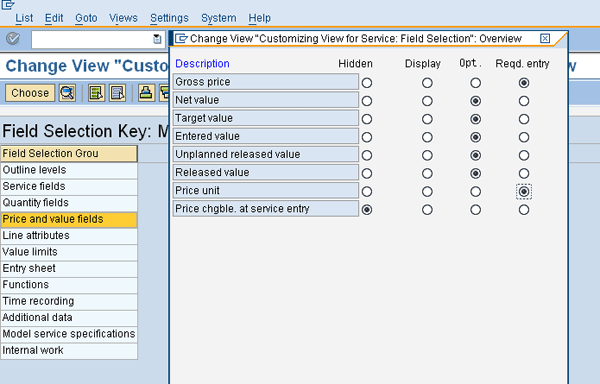Set Target value to Display

(427, 119)
